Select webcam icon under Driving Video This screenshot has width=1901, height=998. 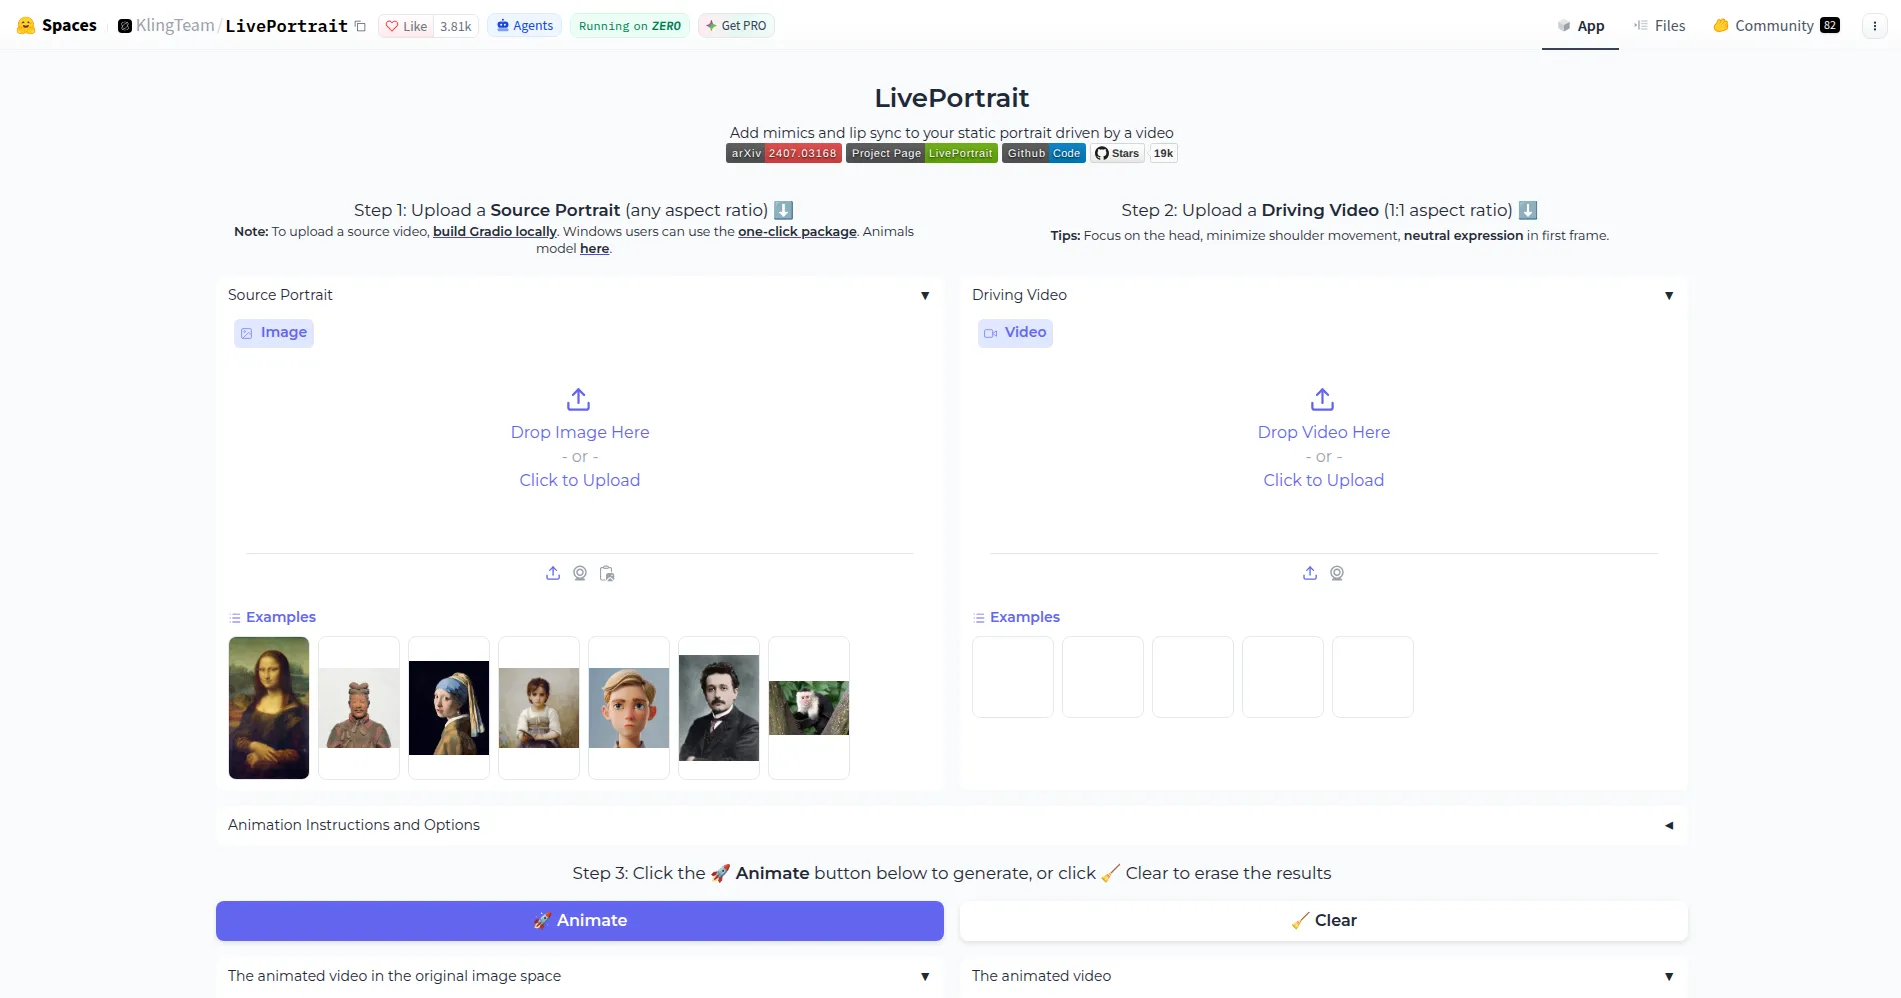click(1337, 573)
